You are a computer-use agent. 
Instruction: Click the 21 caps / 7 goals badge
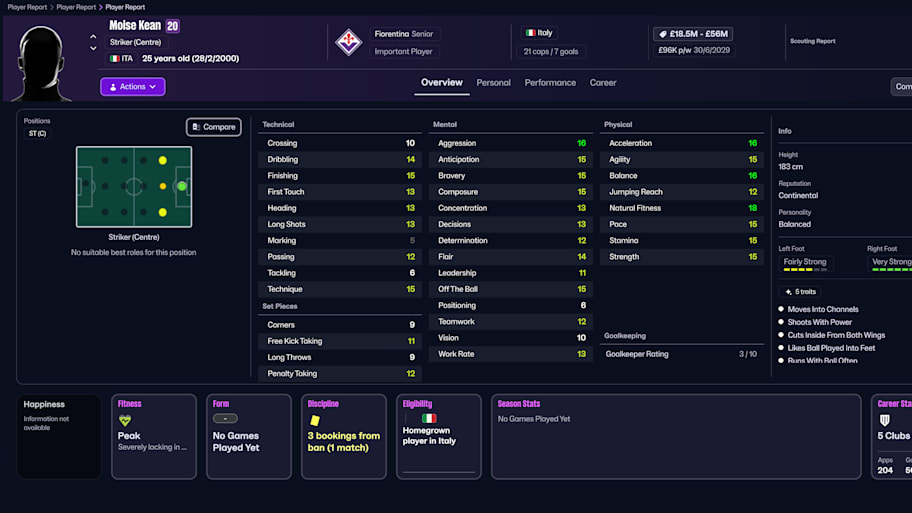point(550,51)
